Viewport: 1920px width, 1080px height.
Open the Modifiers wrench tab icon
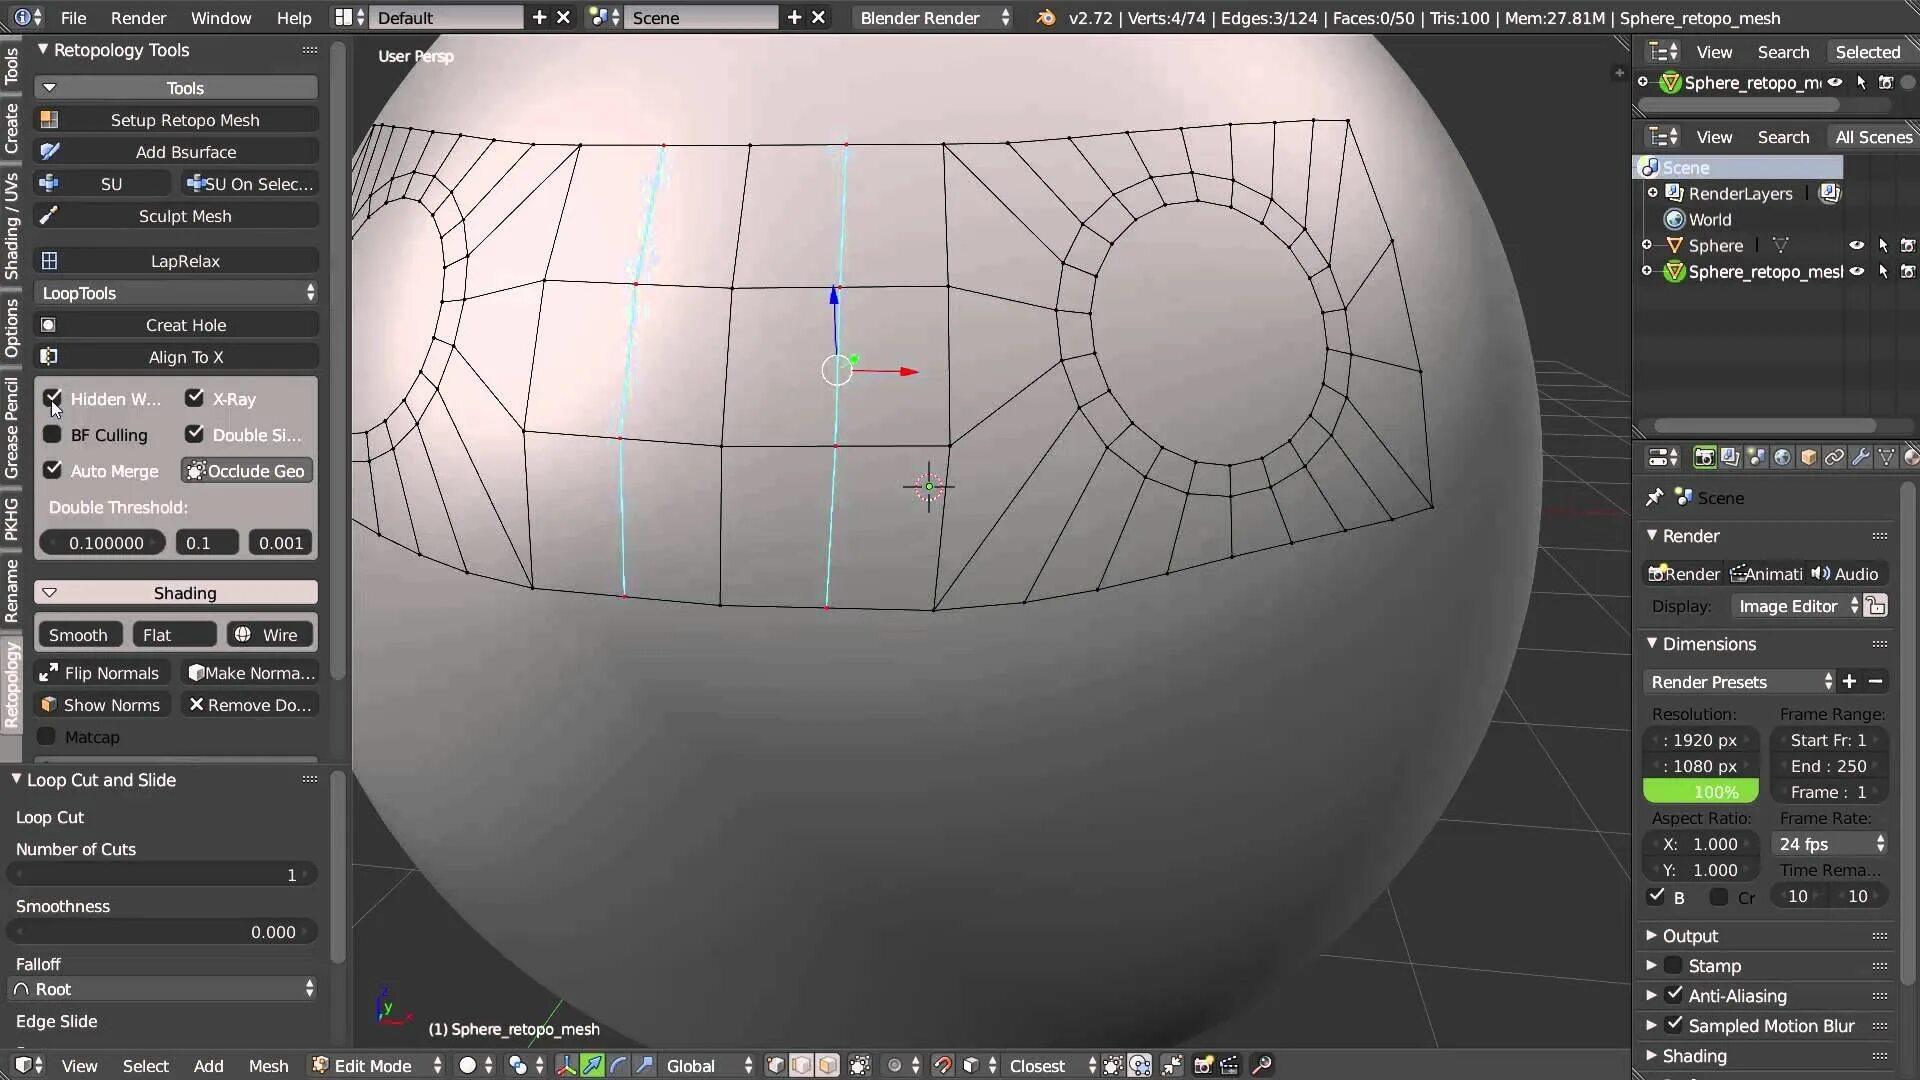tap(1860, 457)
